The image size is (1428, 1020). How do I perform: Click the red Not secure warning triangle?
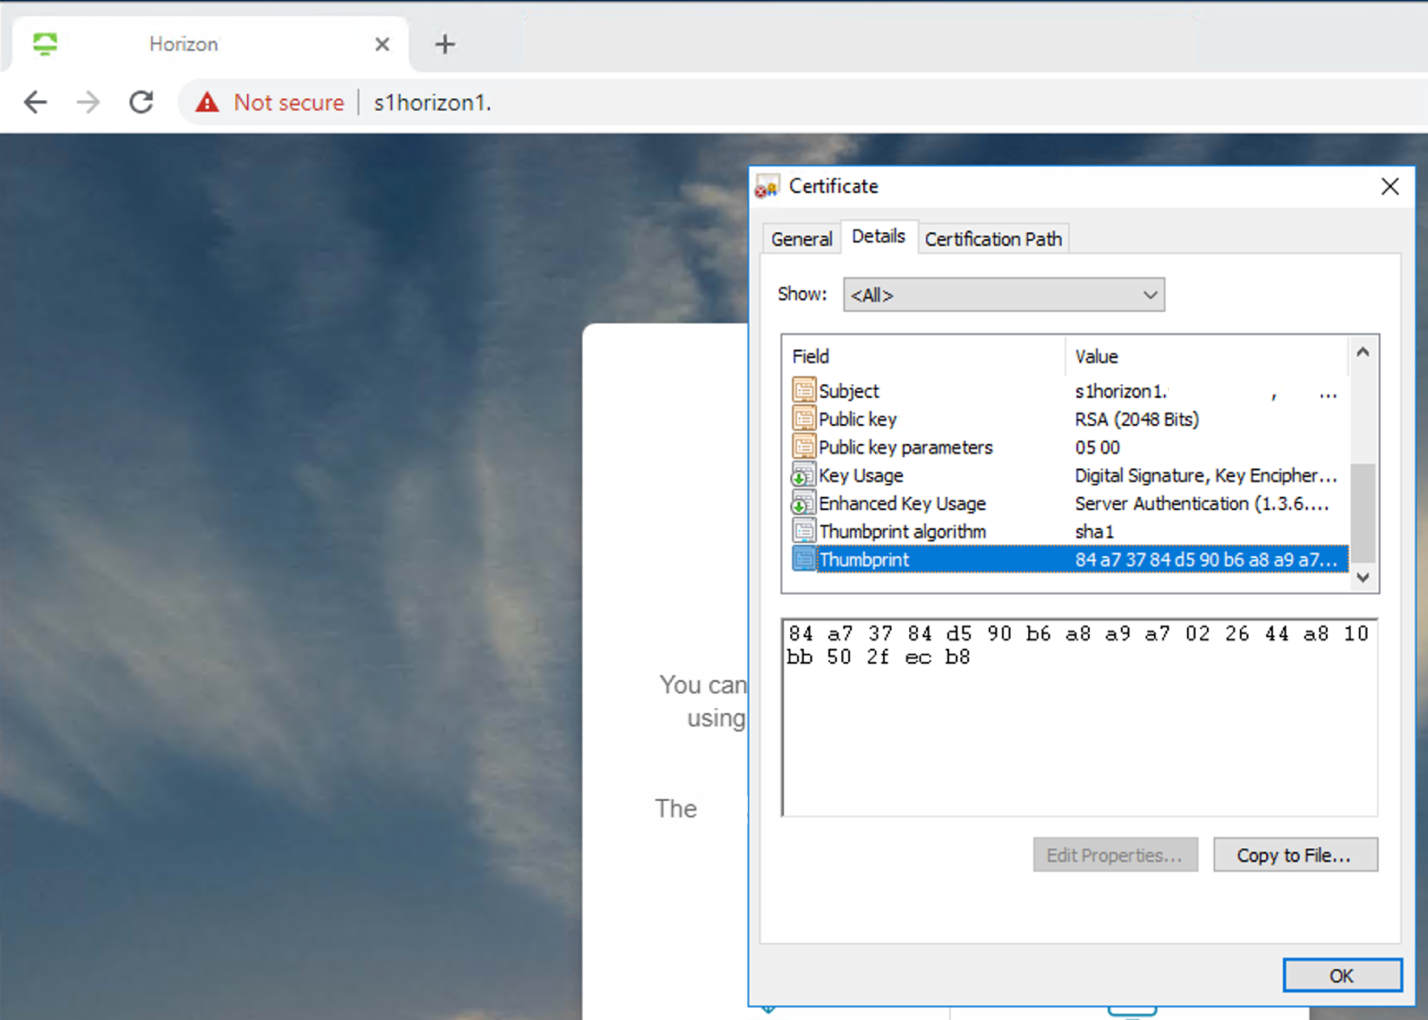coord(207,102)
